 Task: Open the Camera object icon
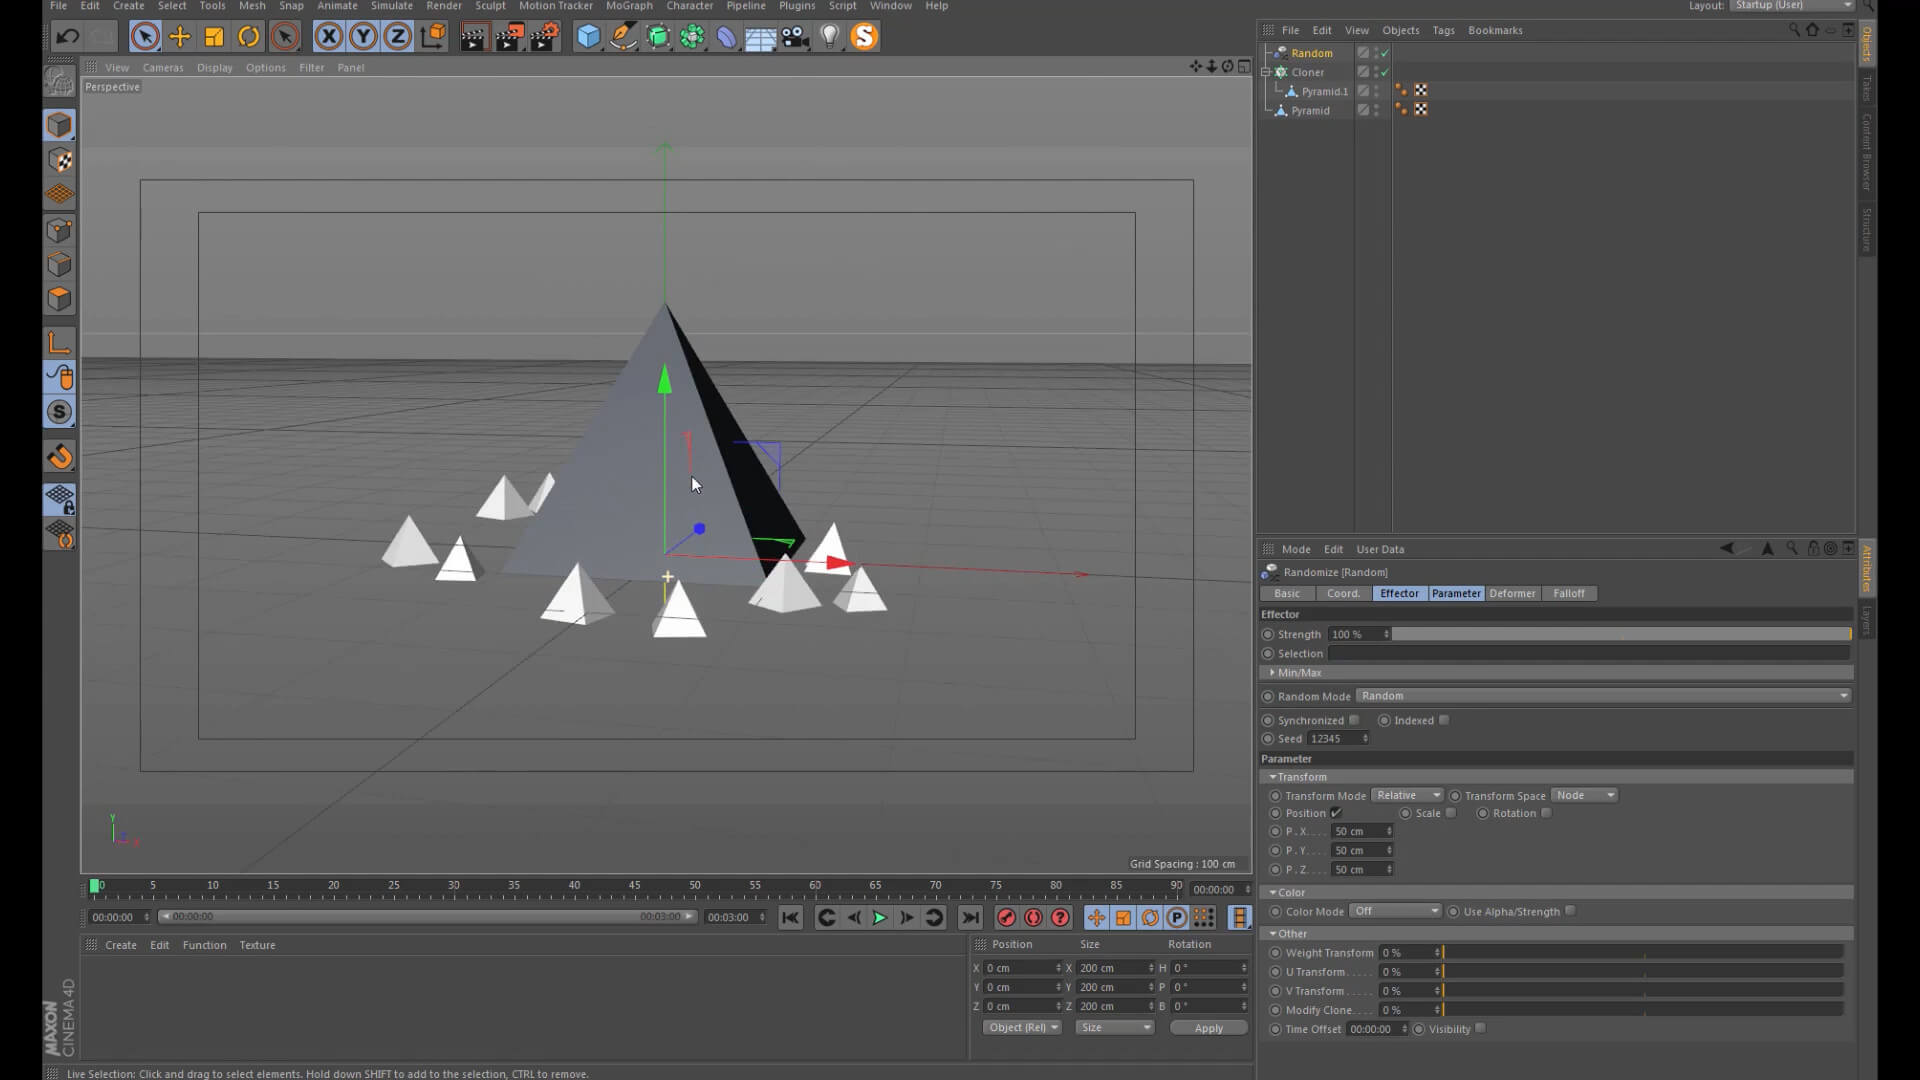point(795,37)
